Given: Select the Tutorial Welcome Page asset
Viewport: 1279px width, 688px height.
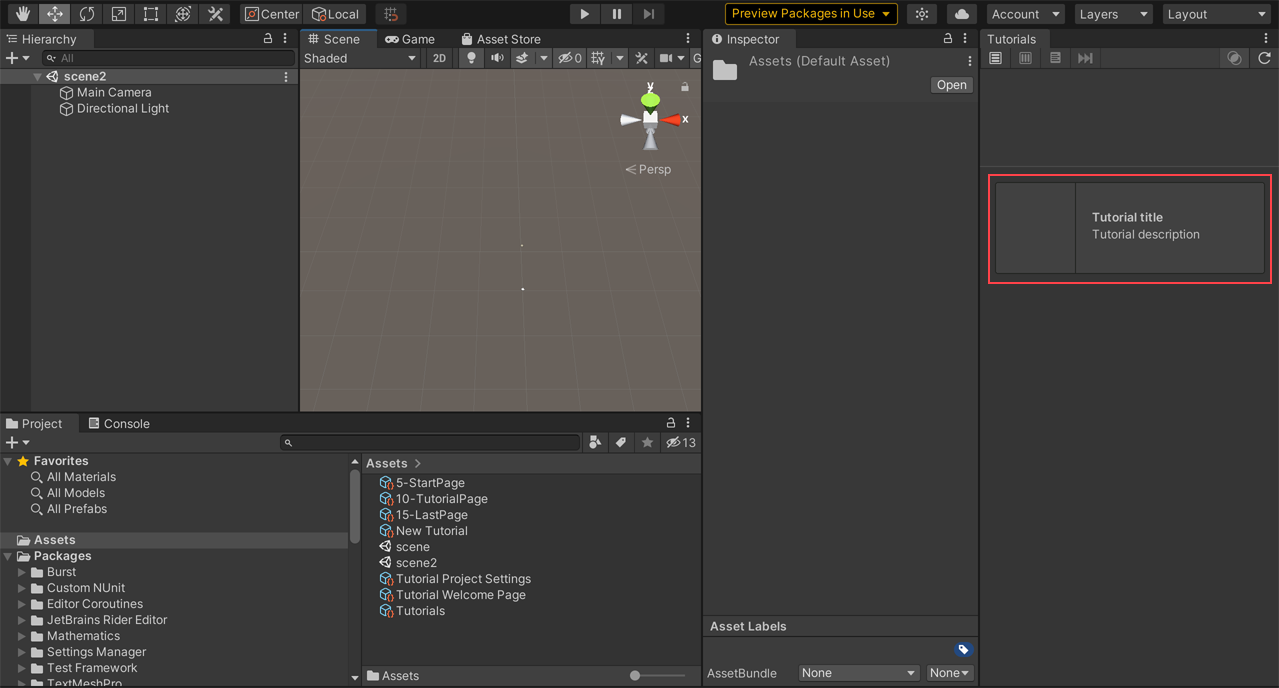Looking at the screenshot, I should click(460, 595).
